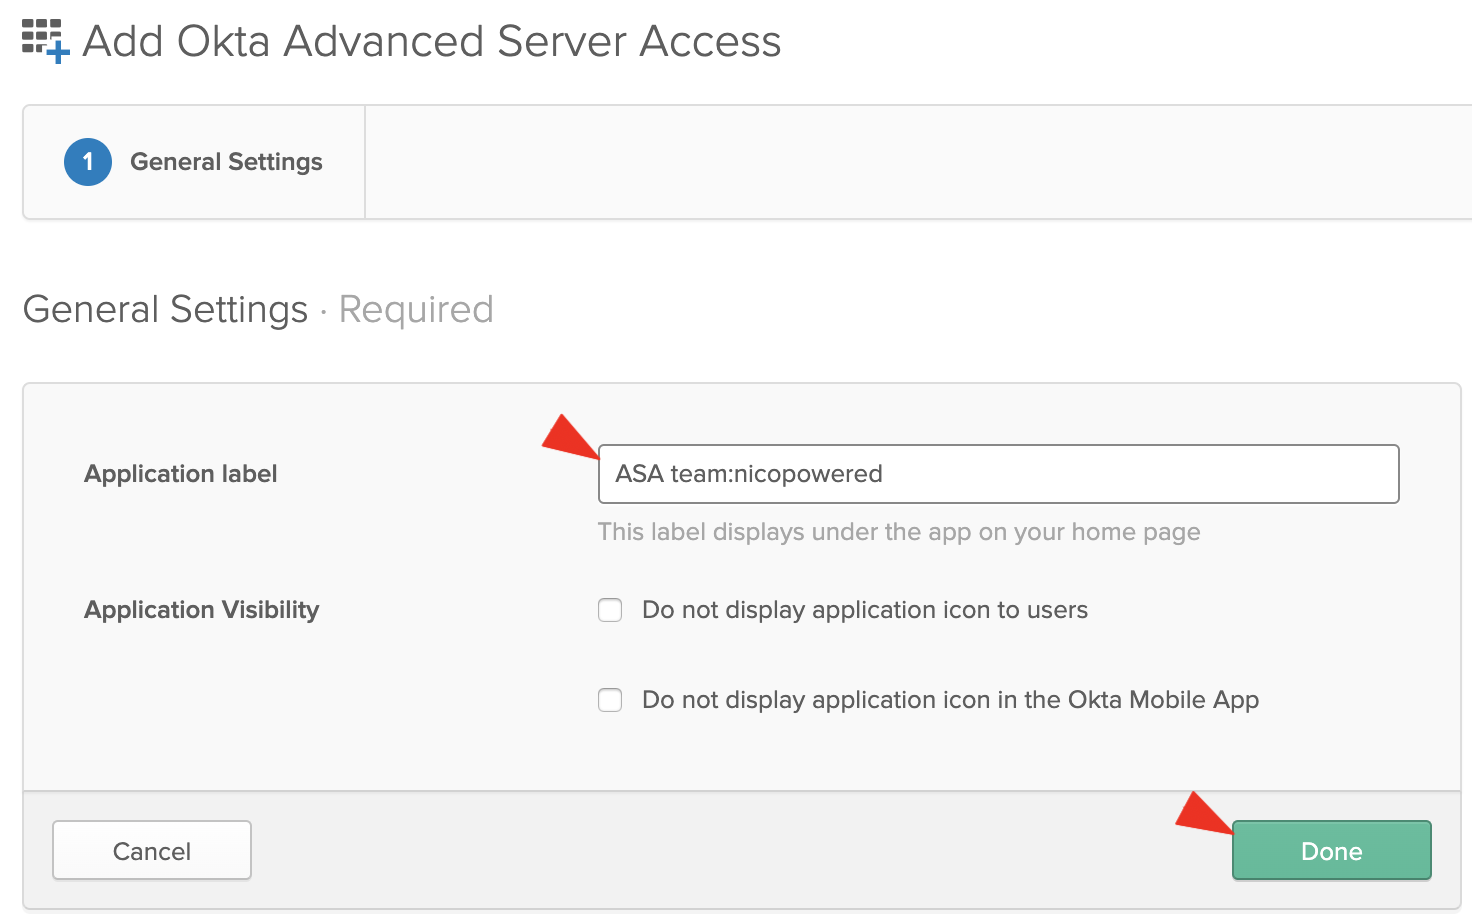Click the blue step 1 circle

point(88,162)
